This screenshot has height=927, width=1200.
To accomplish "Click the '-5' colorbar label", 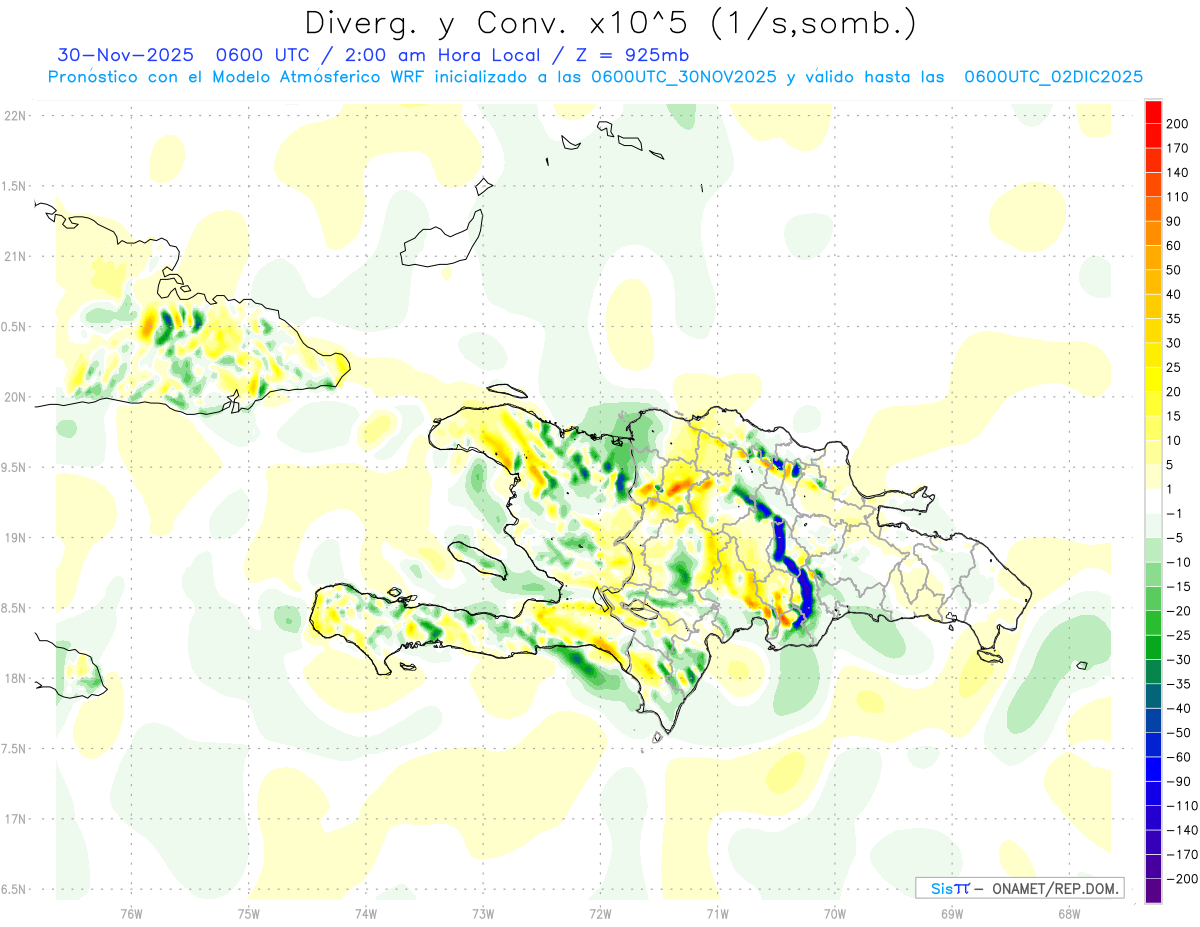I will click(x=1175, y=538).
